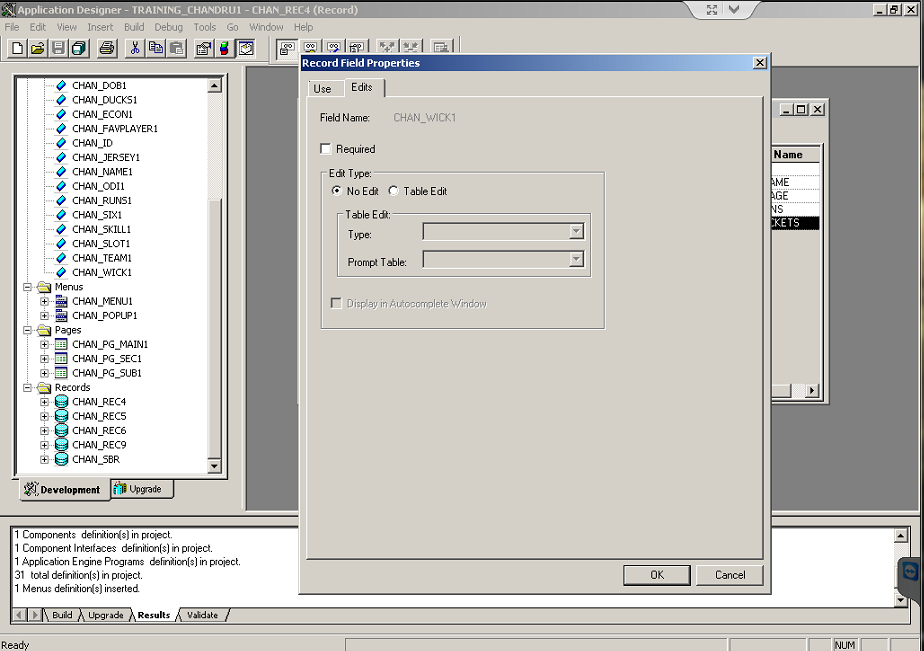
Task: Paste from the clipboard
Action: [176, 48]
